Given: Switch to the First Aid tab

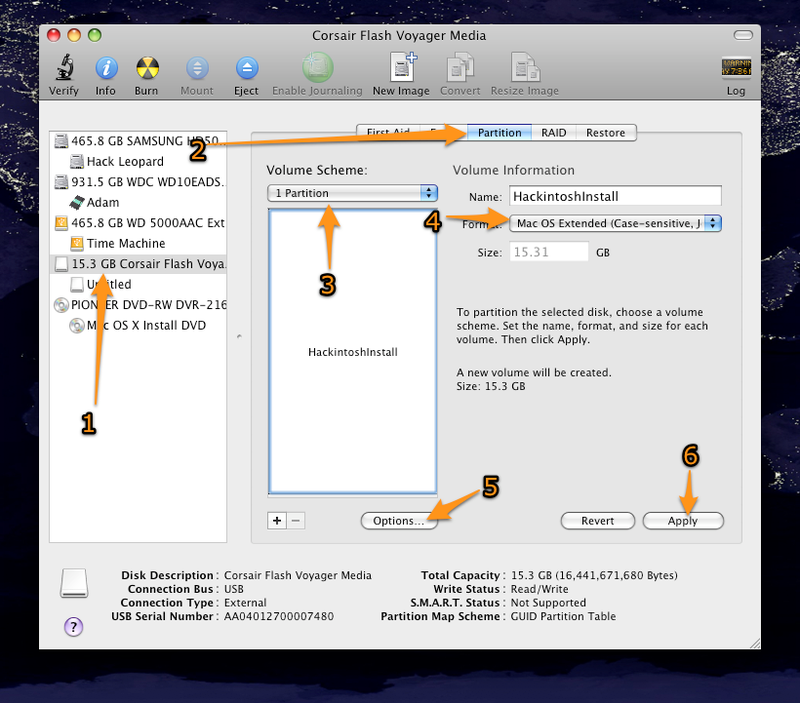Looking at the screenshot, I should coord(388,133).
